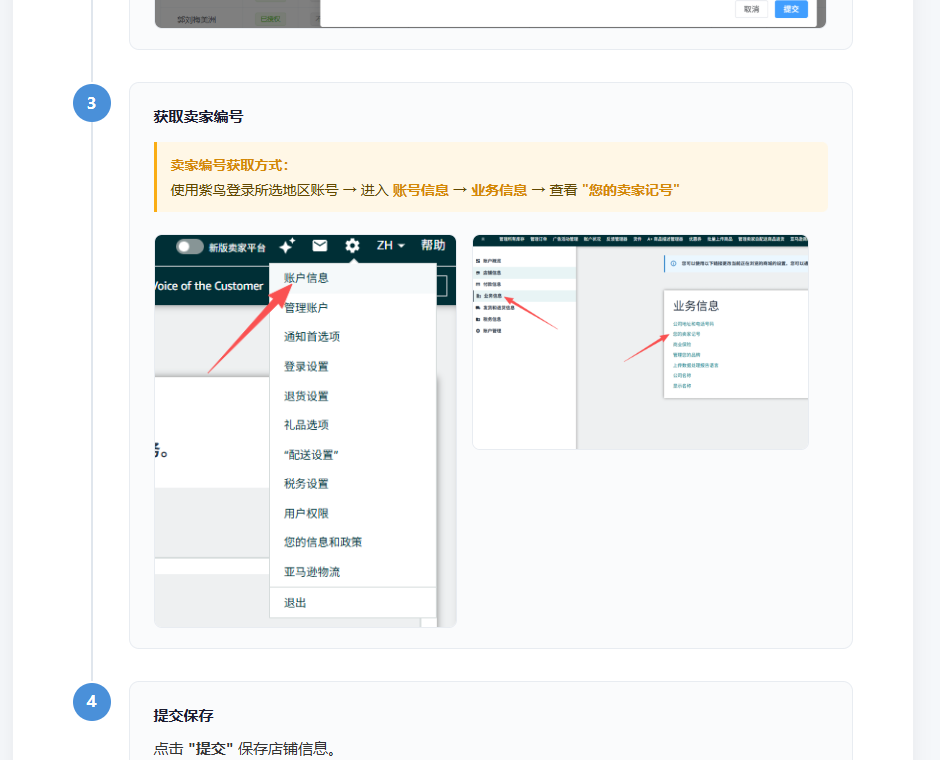Click the settings gear icon in seller header
The height and width of the screenshot is (760, 940).
pos(352,246)
